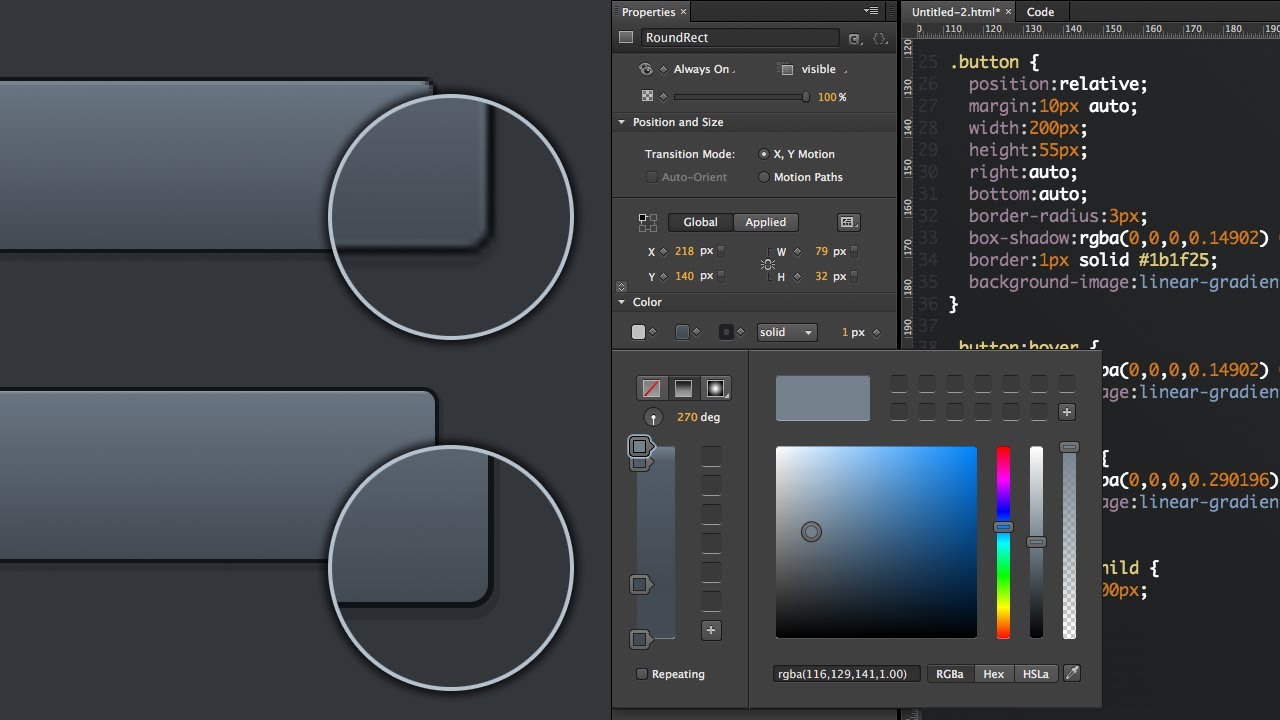Click the background color swatch in Color section
Image resolution: width=1280 pixels, height=720 pixels.
[x=638, y=332]
